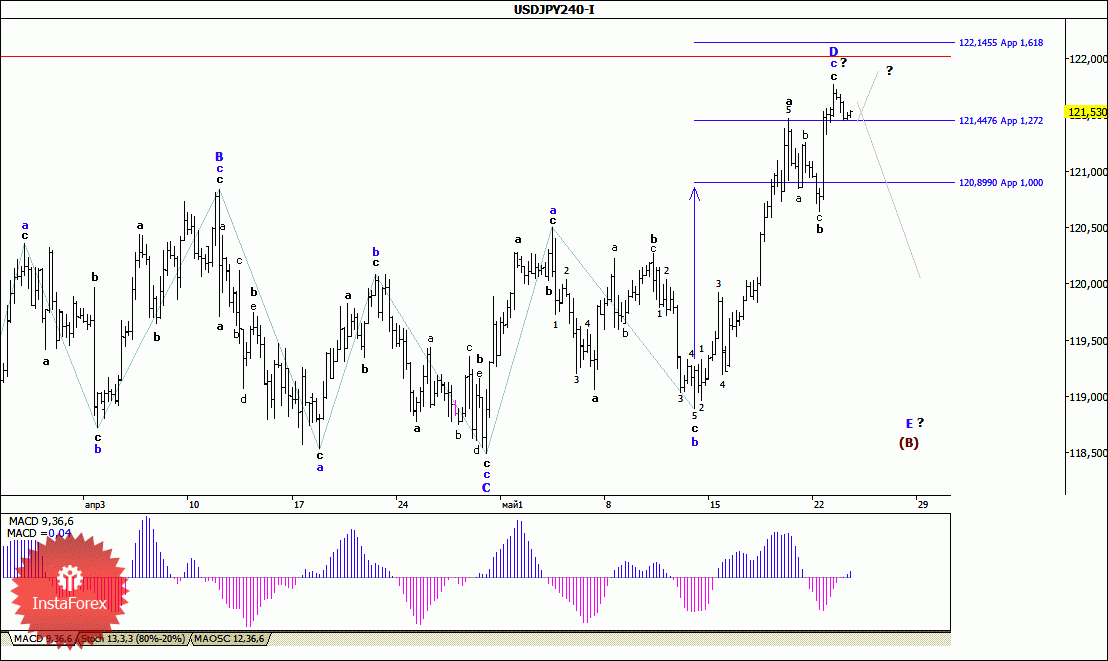The width and height of the screenshot is (1108, 661).
Task: Click the MACD =0,04 value in indicator pane
Action: [x=40, y=533]
